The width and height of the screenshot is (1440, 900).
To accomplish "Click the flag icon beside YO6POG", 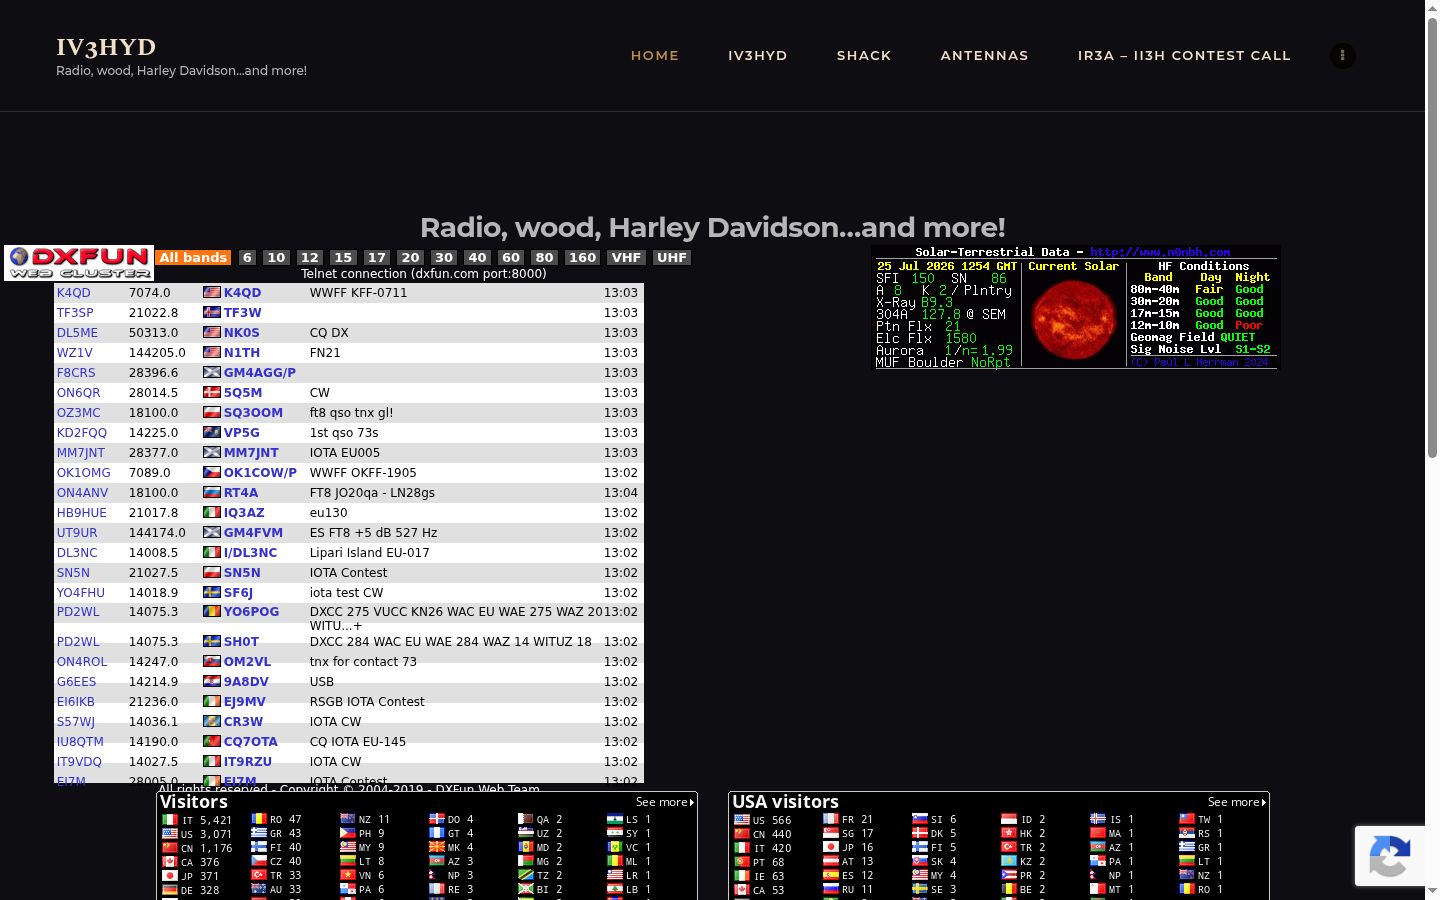I will (211, 612).
